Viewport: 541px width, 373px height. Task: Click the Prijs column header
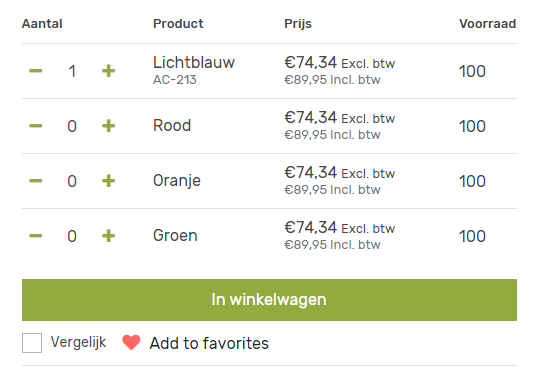point(298,24)
